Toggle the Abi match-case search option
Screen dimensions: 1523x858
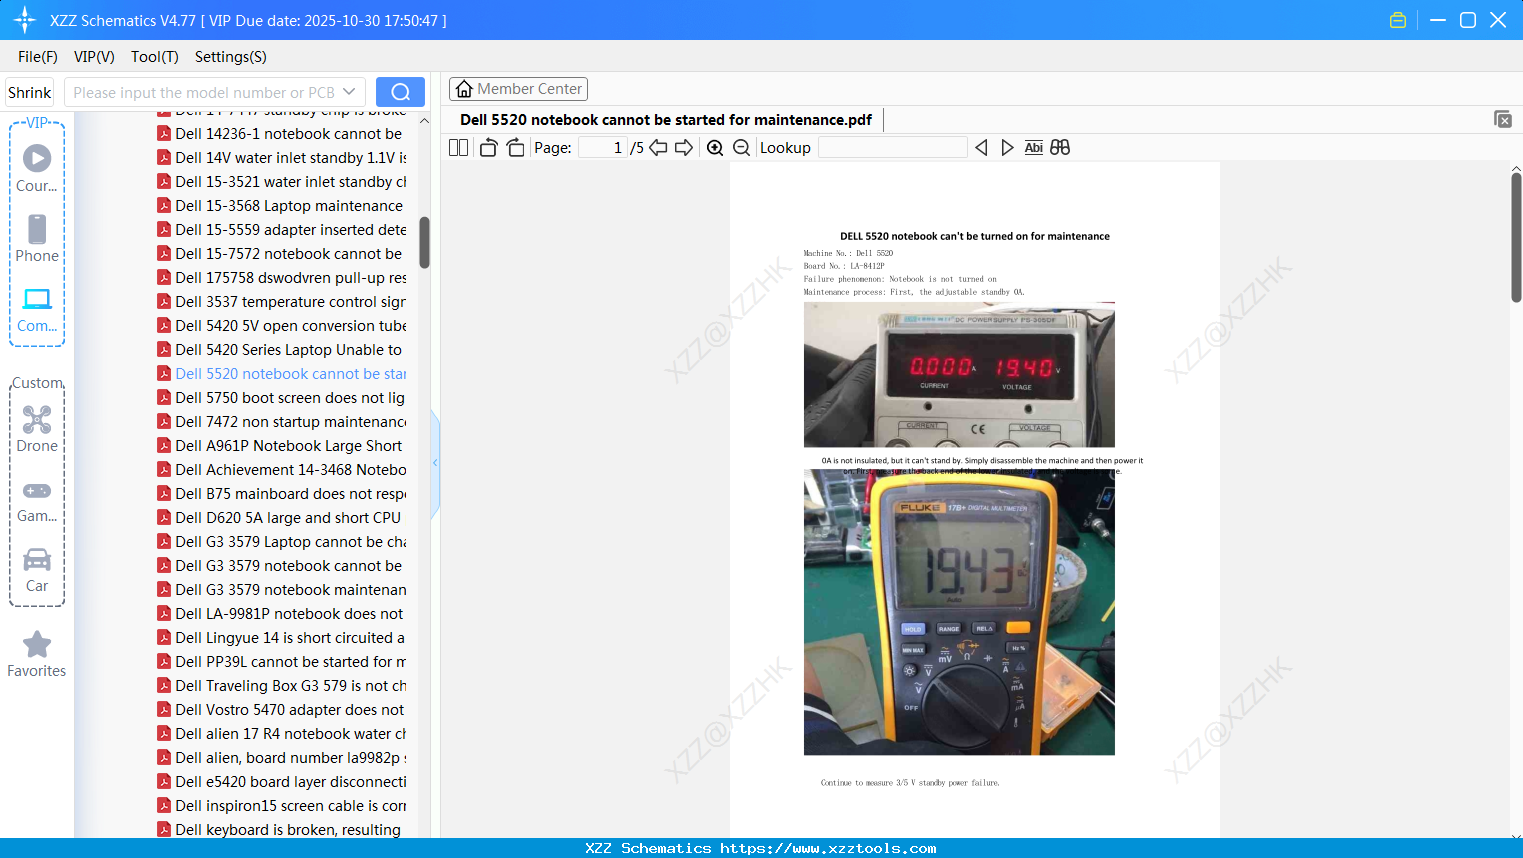click(1034, 148)
